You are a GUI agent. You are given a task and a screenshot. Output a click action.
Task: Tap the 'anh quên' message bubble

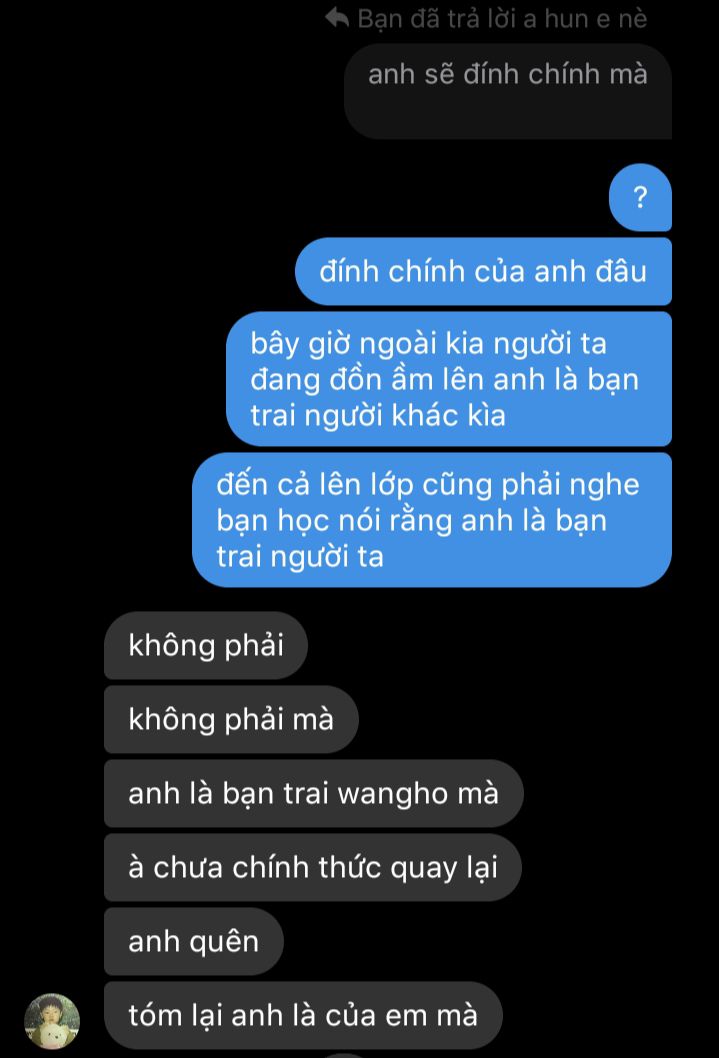pos(194,941)
